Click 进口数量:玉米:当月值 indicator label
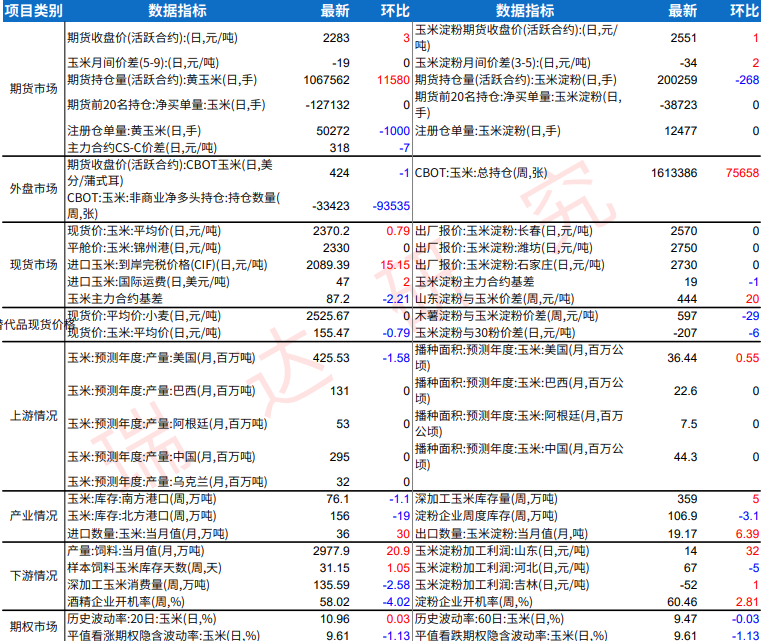The height and width of the screenshot is (641, 777). click(148, 534)
